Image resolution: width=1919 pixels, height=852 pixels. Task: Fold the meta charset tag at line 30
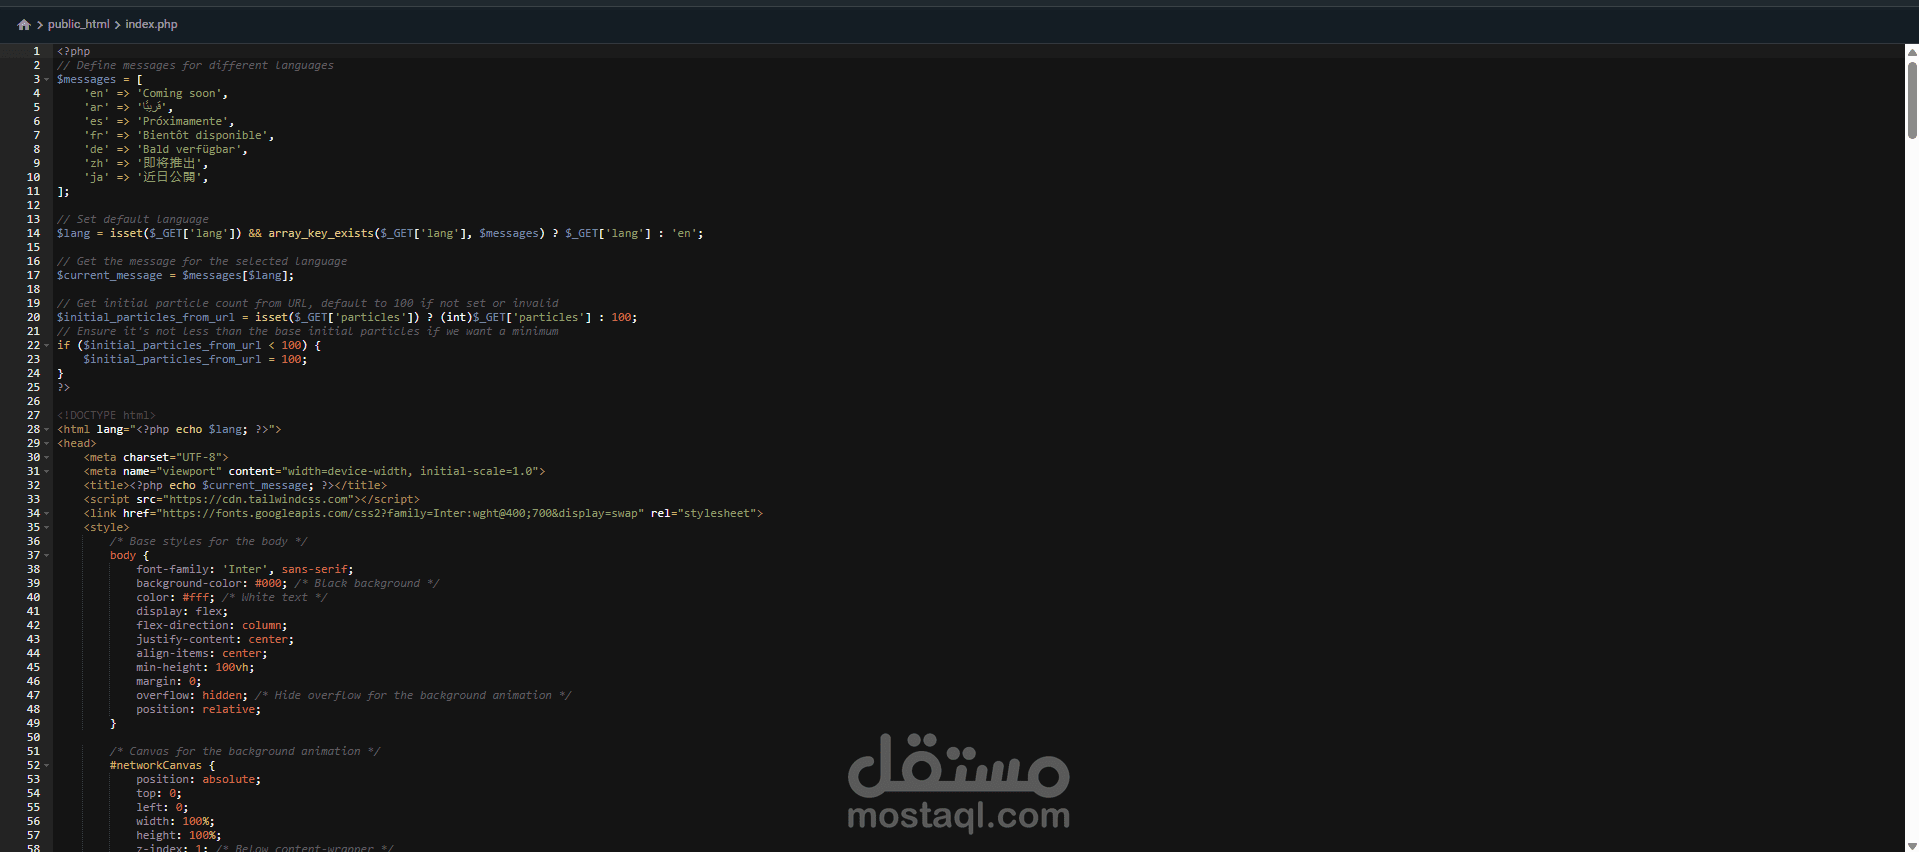(47, 458)
